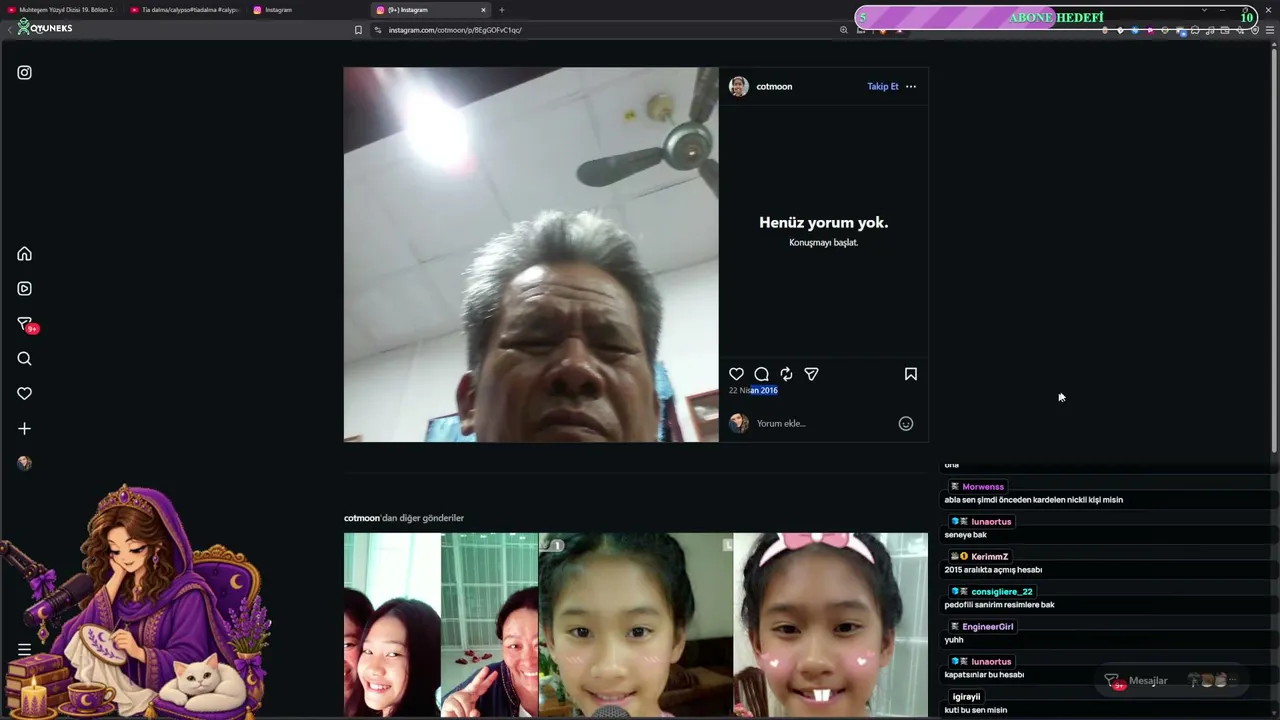Like the post with the heart icon
The width and height of the screenshot is (1280, 720).
736,374
